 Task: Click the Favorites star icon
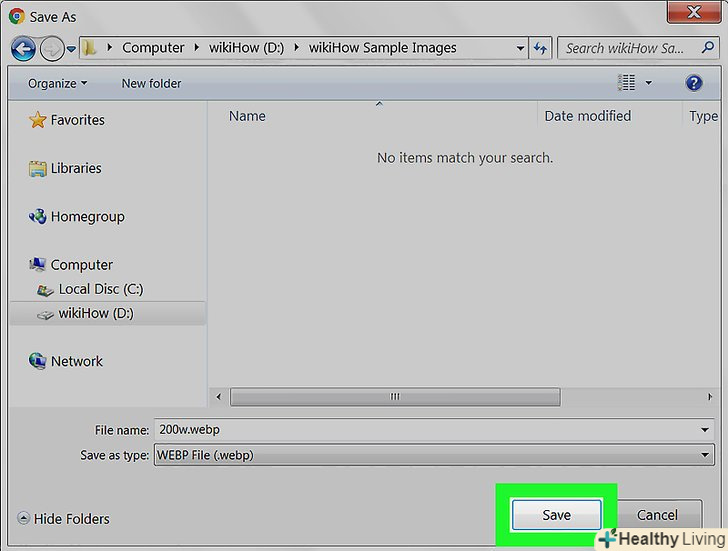(38, 120)
